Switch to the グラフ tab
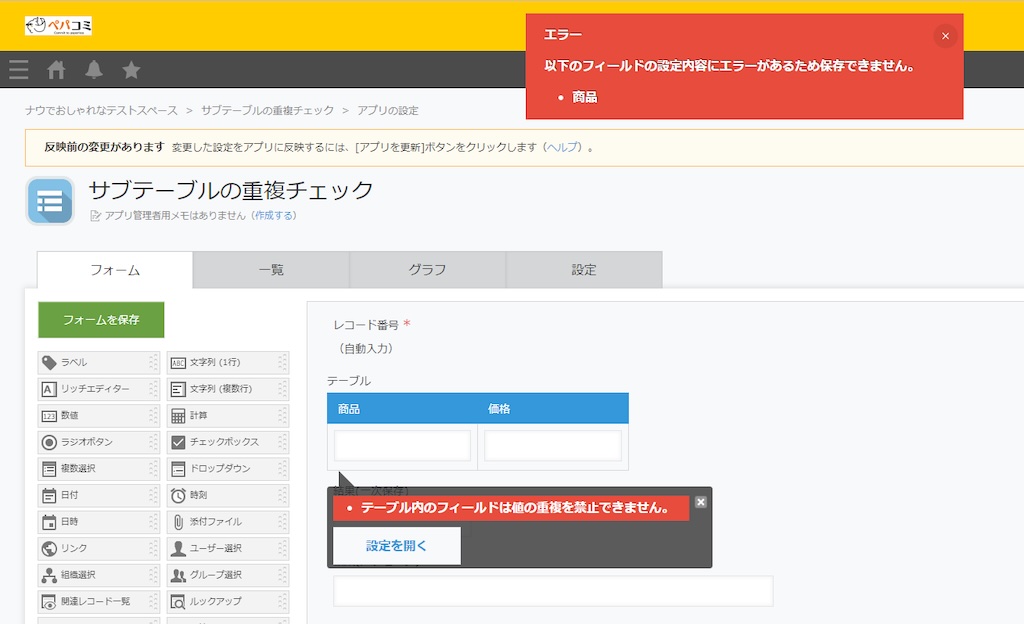This screenshot has width=1024, height=624. click(x=427, y=270)
